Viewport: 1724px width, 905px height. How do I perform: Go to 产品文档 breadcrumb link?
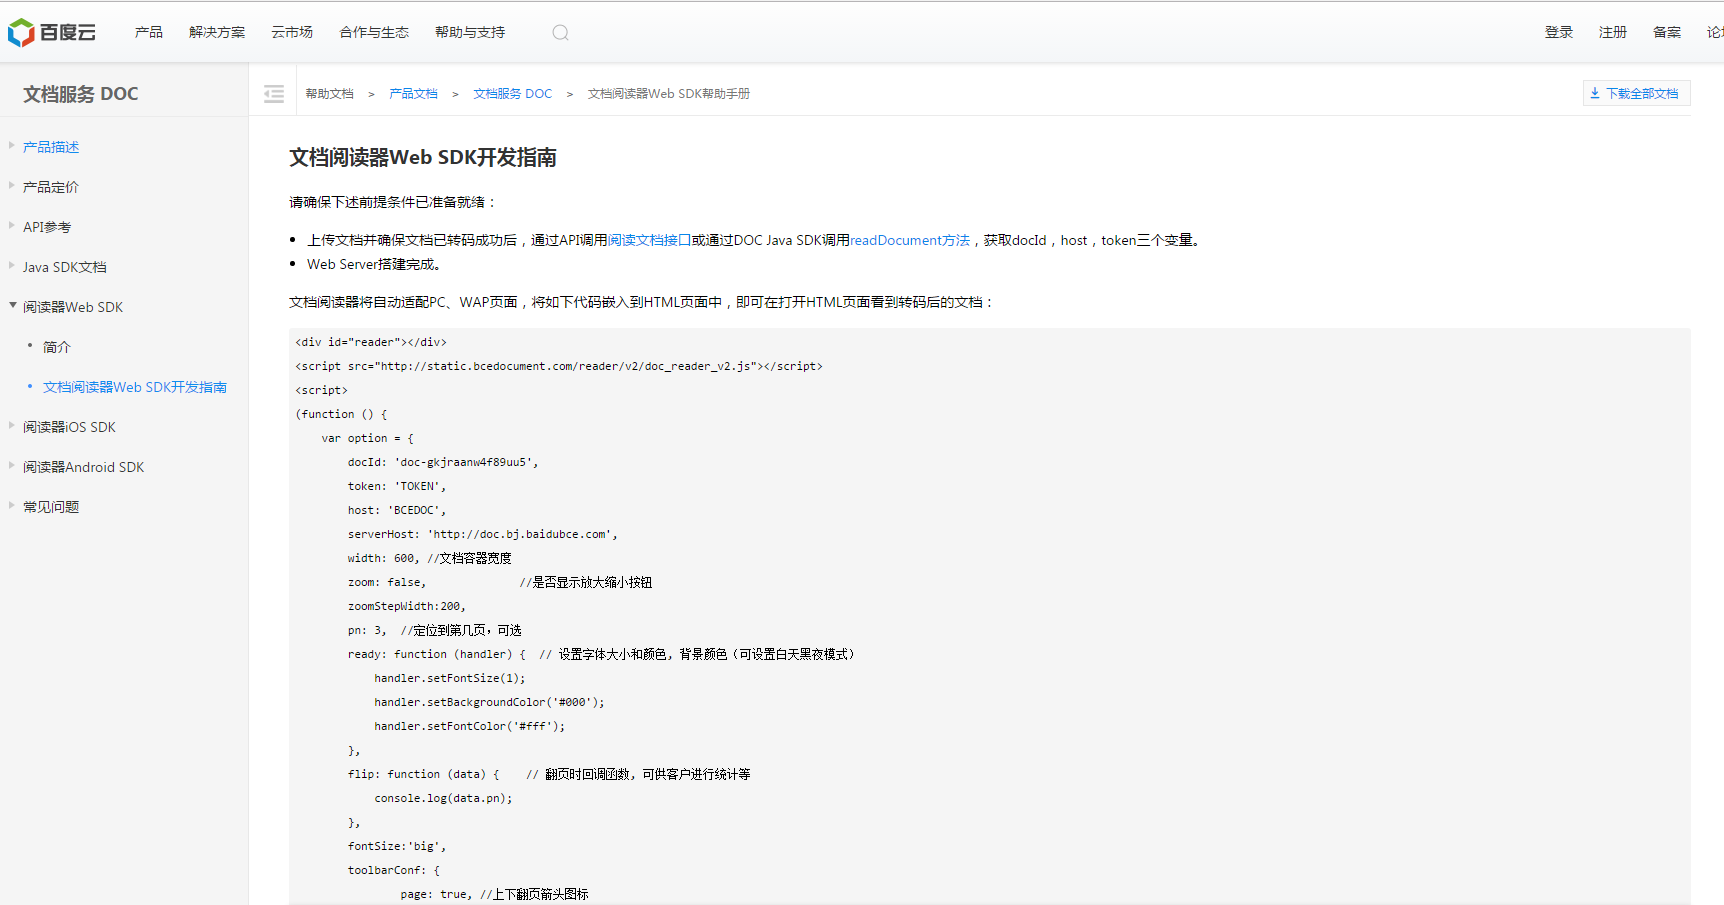[413, 94]
